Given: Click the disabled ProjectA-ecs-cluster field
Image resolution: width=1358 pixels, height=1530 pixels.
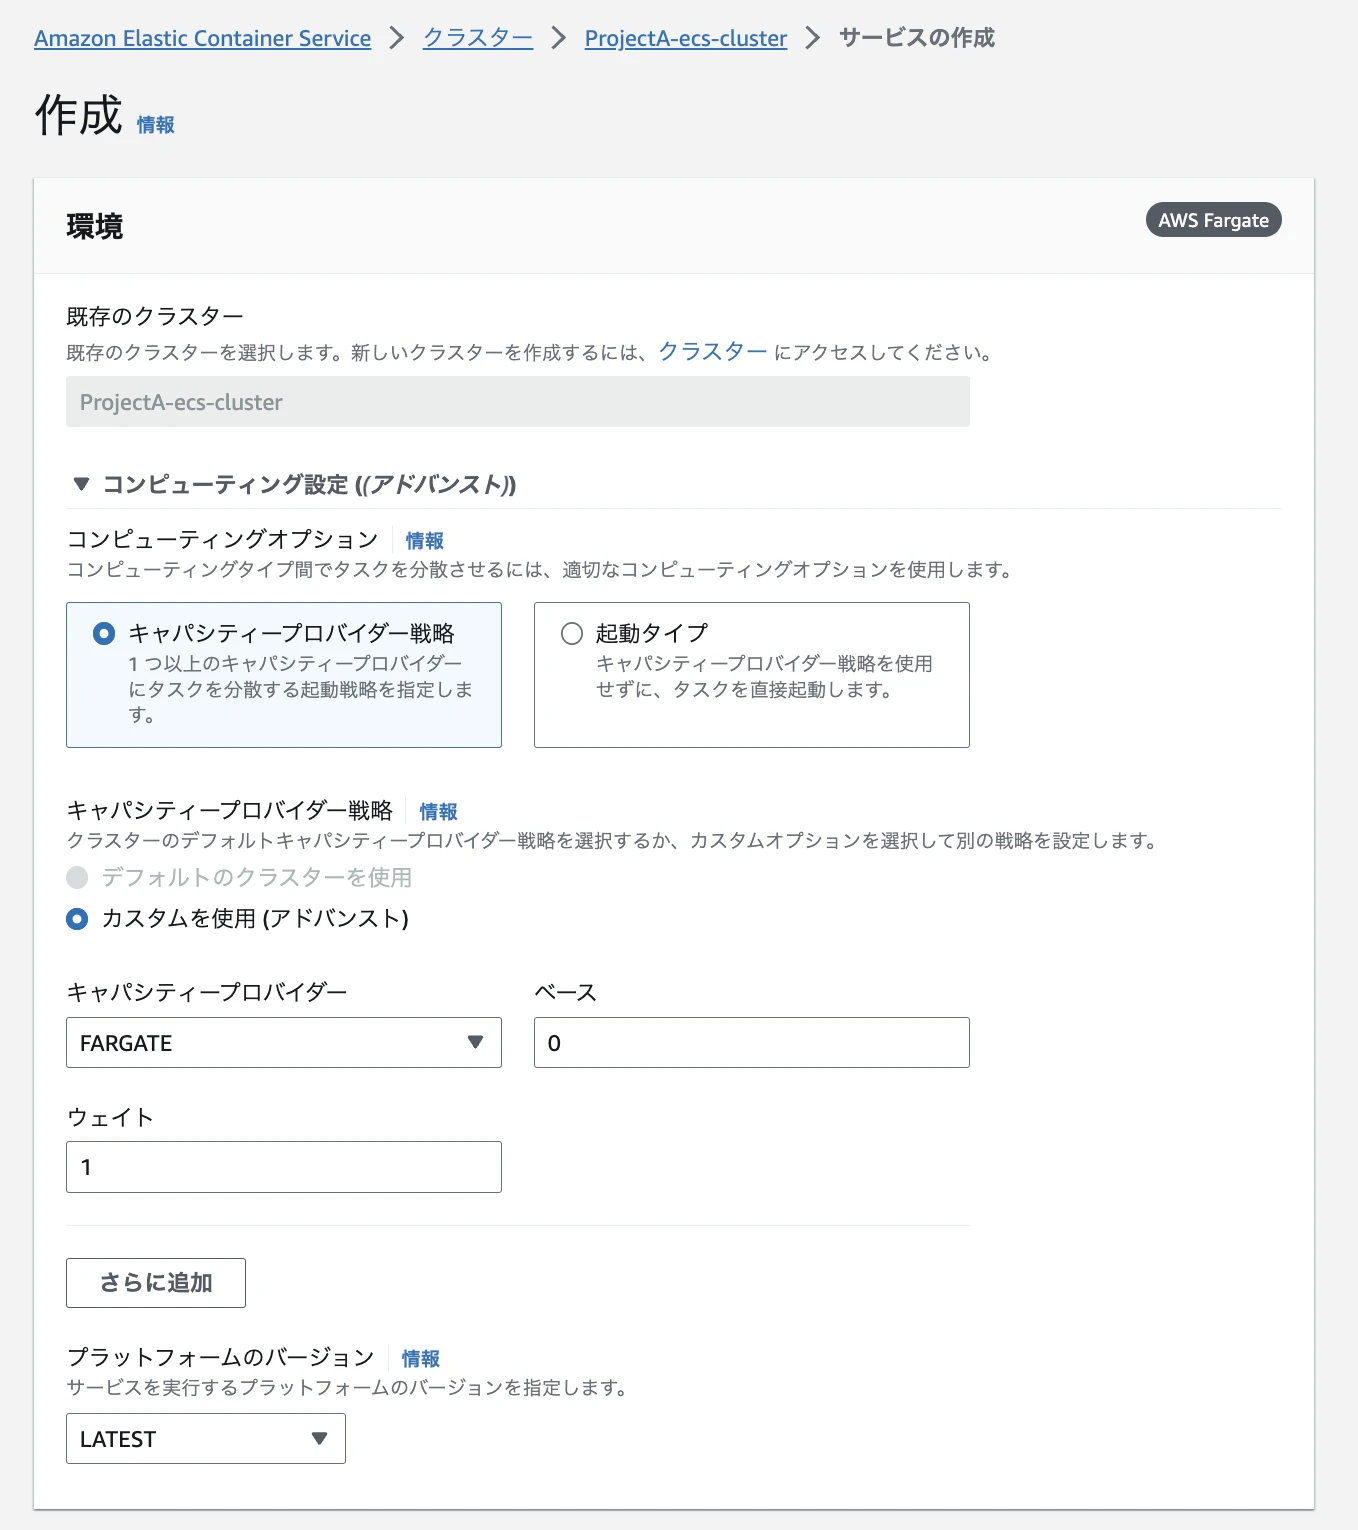Looking at the screenshot, I should pos(518,402).
